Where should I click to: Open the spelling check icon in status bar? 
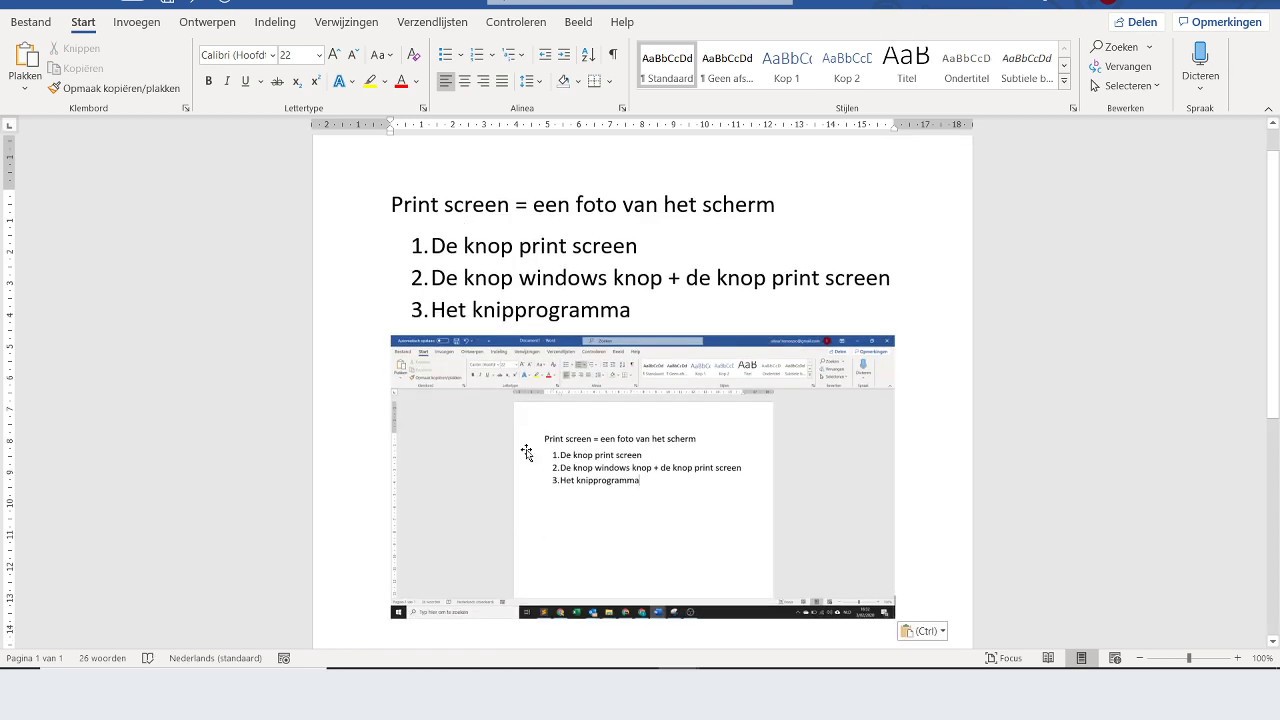148,658
